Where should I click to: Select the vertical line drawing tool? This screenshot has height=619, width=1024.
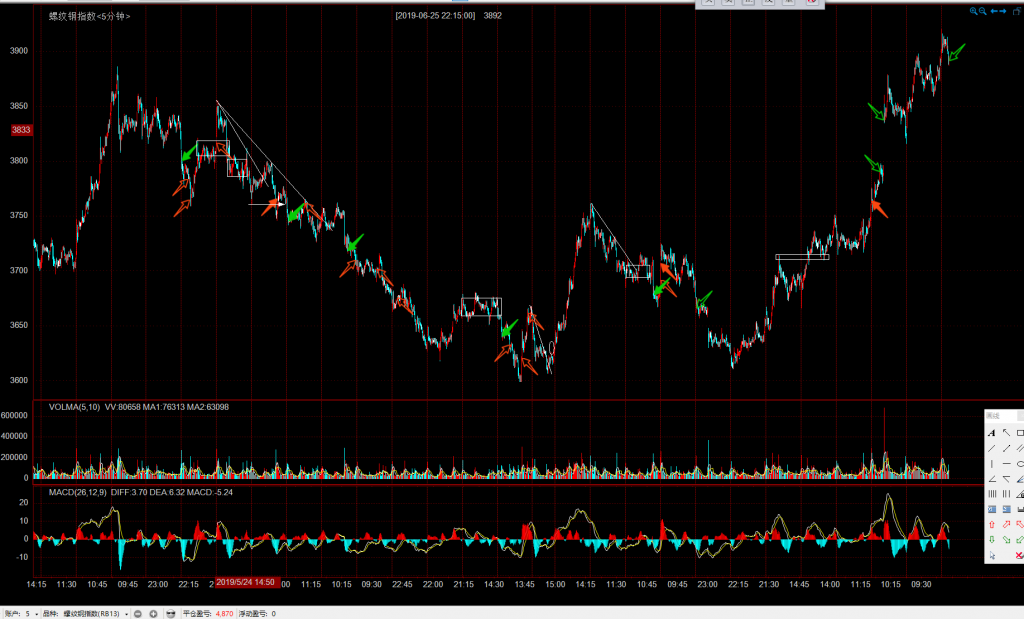click(x=991, y=464)
